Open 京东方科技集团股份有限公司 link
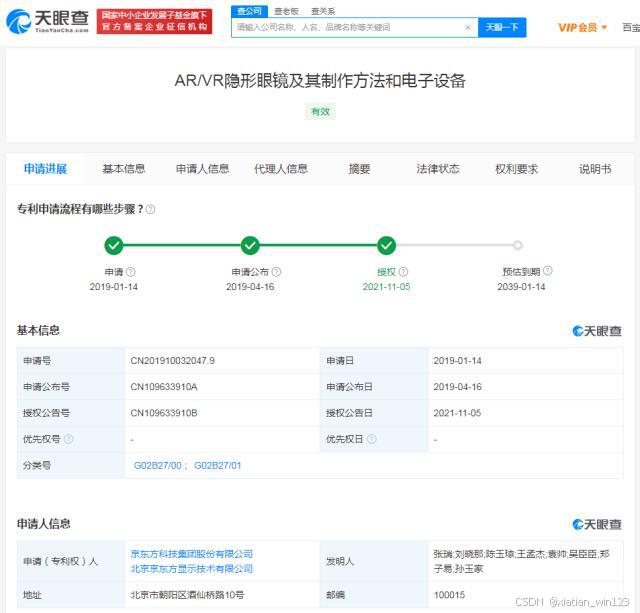This screenshot has width=640, height=613. point(191,554)
